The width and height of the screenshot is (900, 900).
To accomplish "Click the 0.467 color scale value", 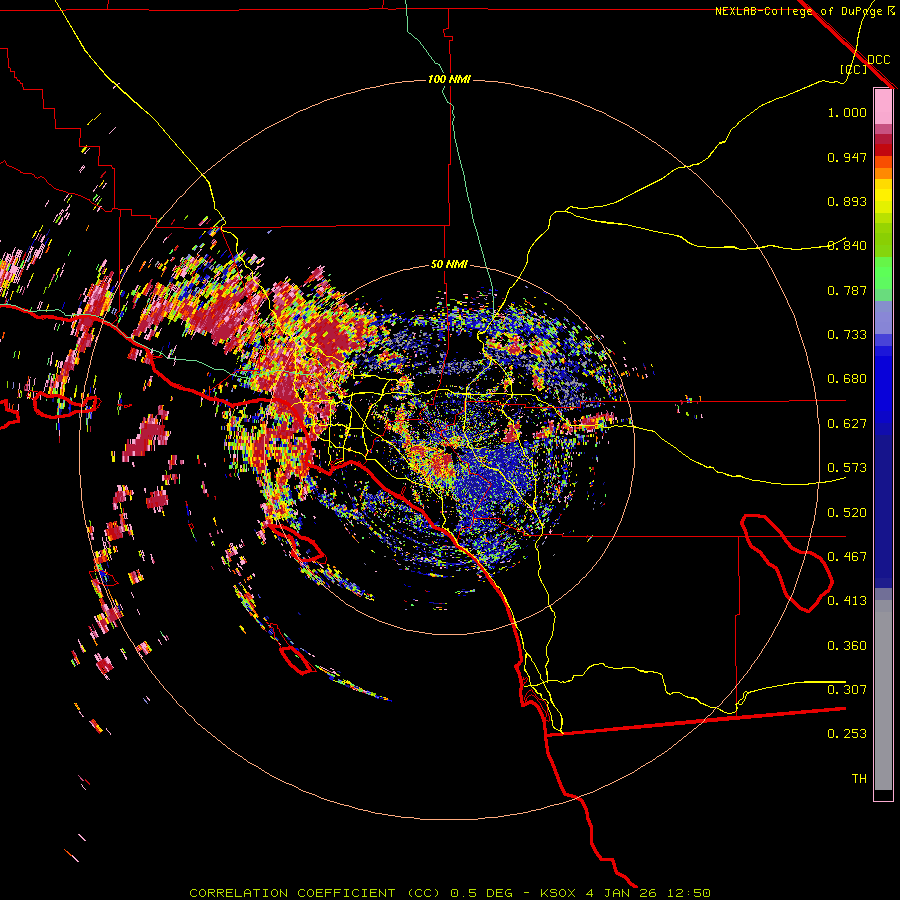I will 847,557.
